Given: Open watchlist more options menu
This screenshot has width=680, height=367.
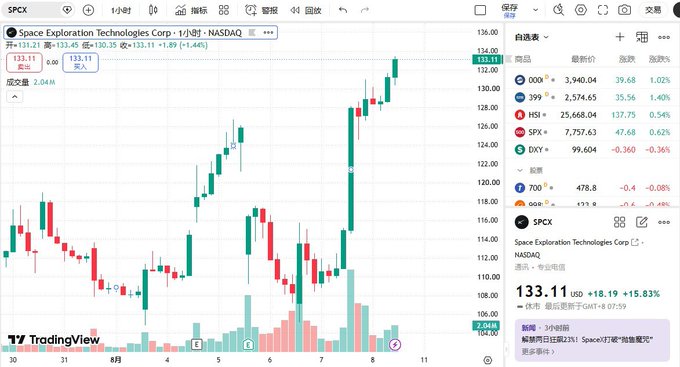Looking at the screenshot, I should click(x=664, y=37).
